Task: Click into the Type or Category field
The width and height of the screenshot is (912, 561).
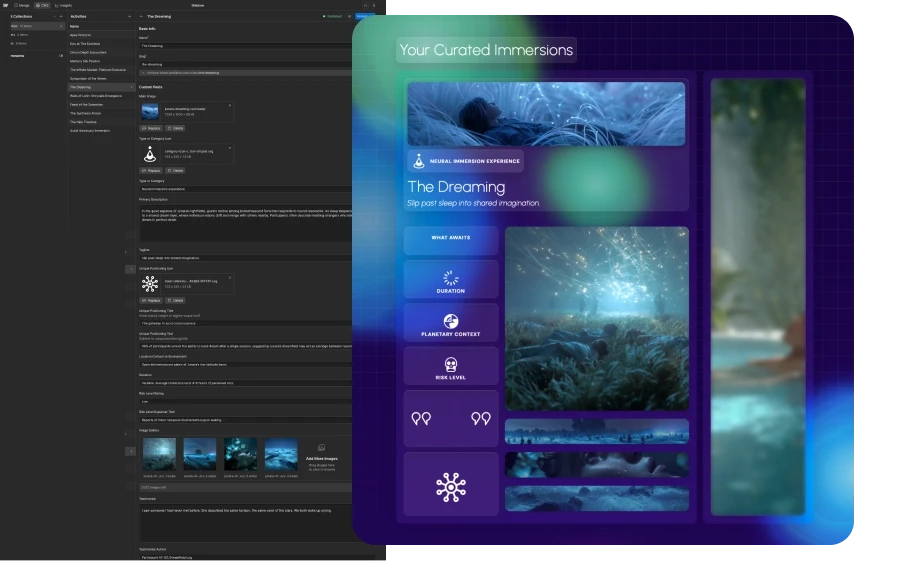Action: click(x=245, y=189)
